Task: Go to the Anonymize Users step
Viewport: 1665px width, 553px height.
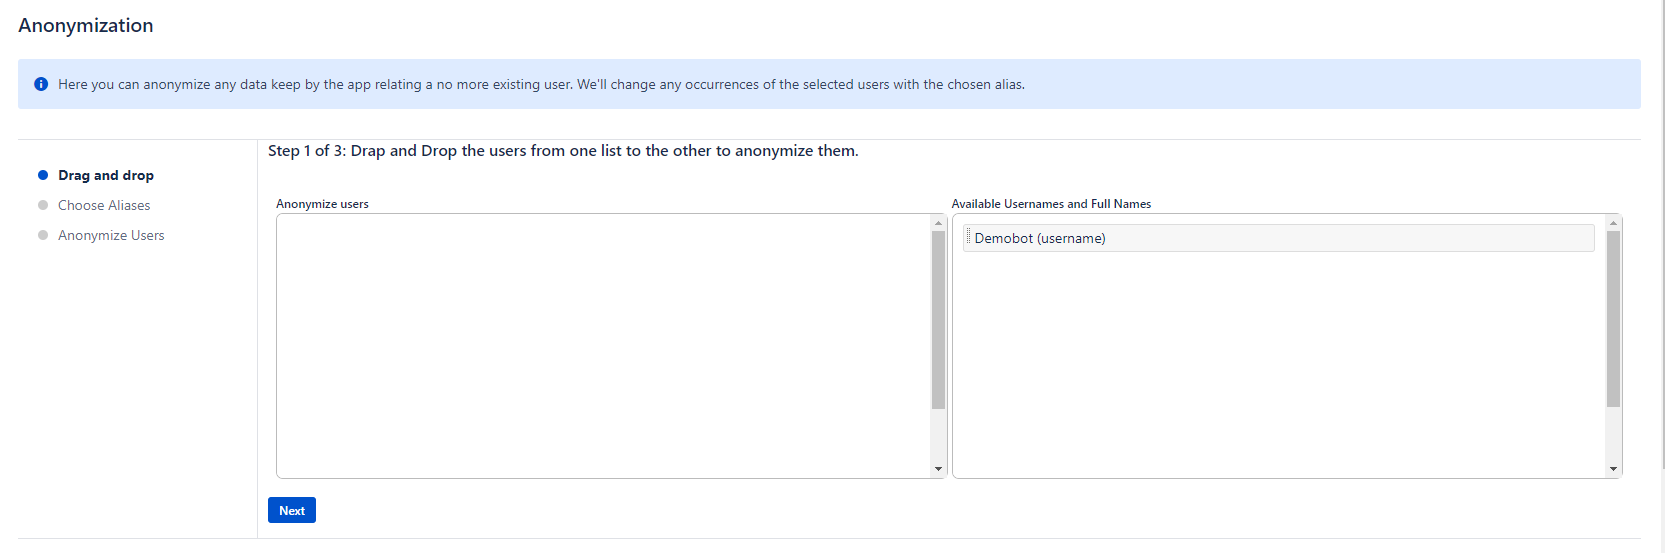Action: coord(111,235)
